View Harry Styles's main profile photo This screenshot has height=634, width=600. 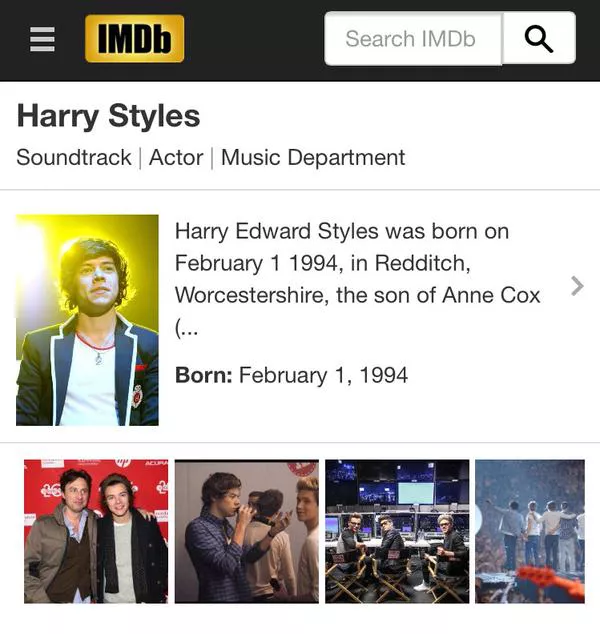(x=87, y=320)
